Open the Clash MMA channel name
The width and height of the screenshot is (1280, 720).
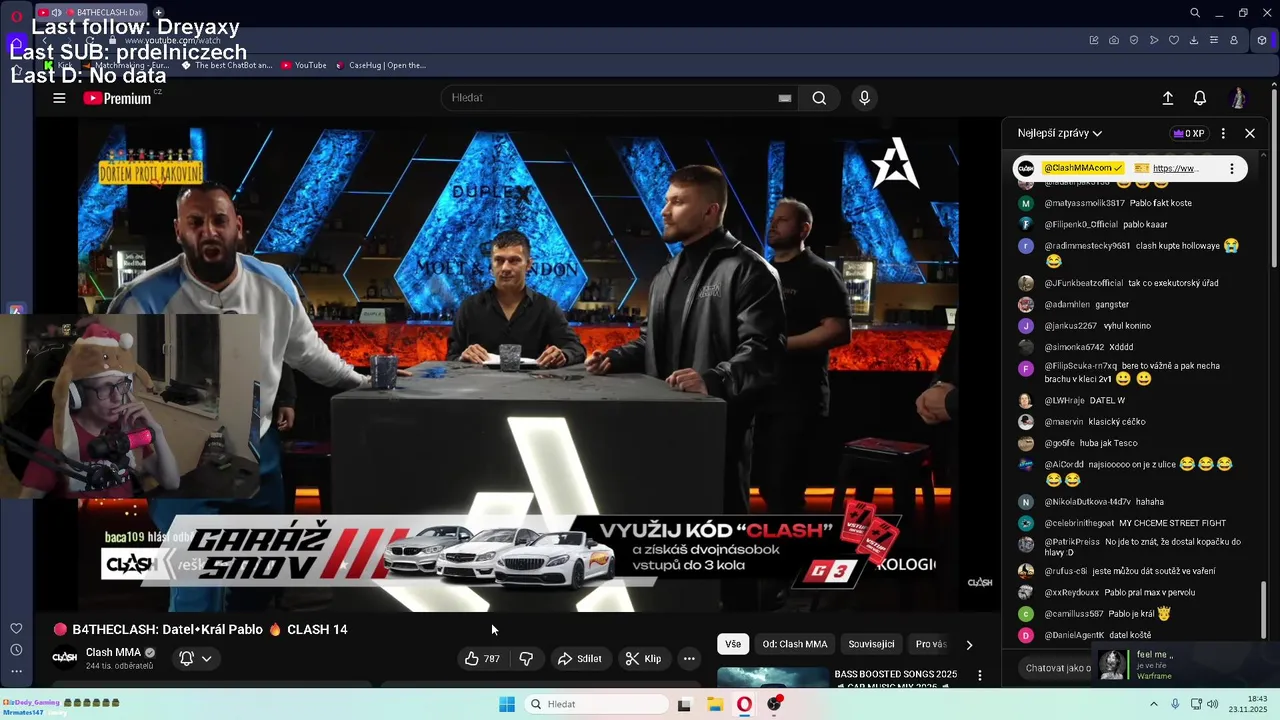pyautogui.click(x=113, y=652)
